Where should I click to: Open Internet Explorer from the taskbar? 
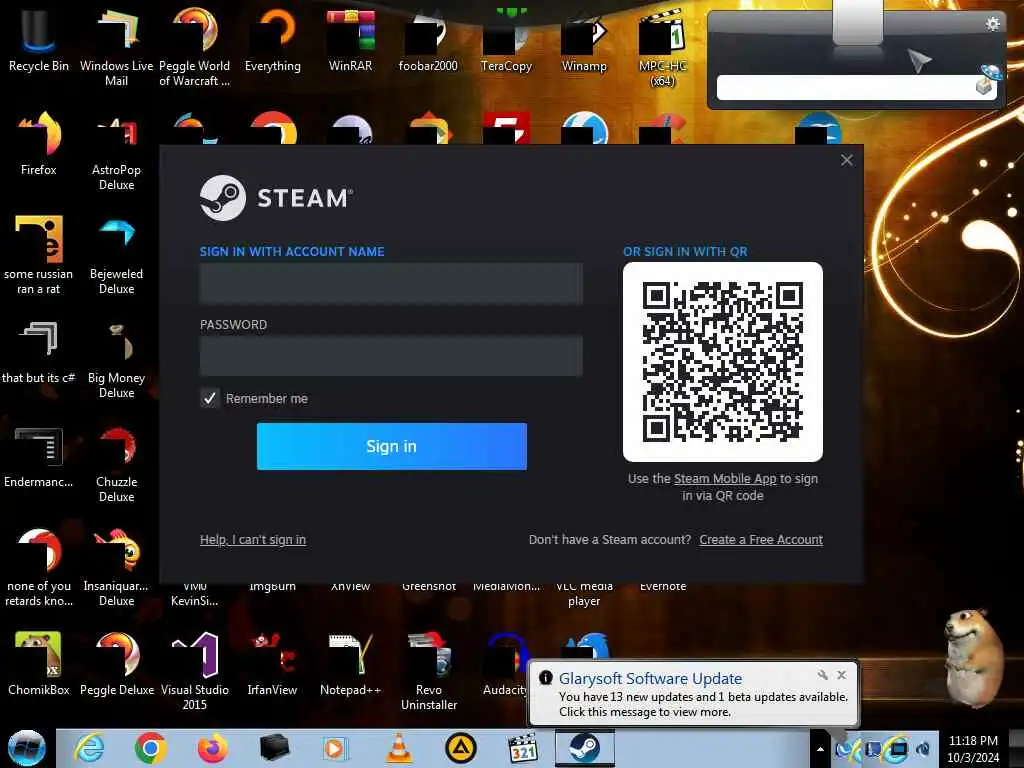pos(89,748)
